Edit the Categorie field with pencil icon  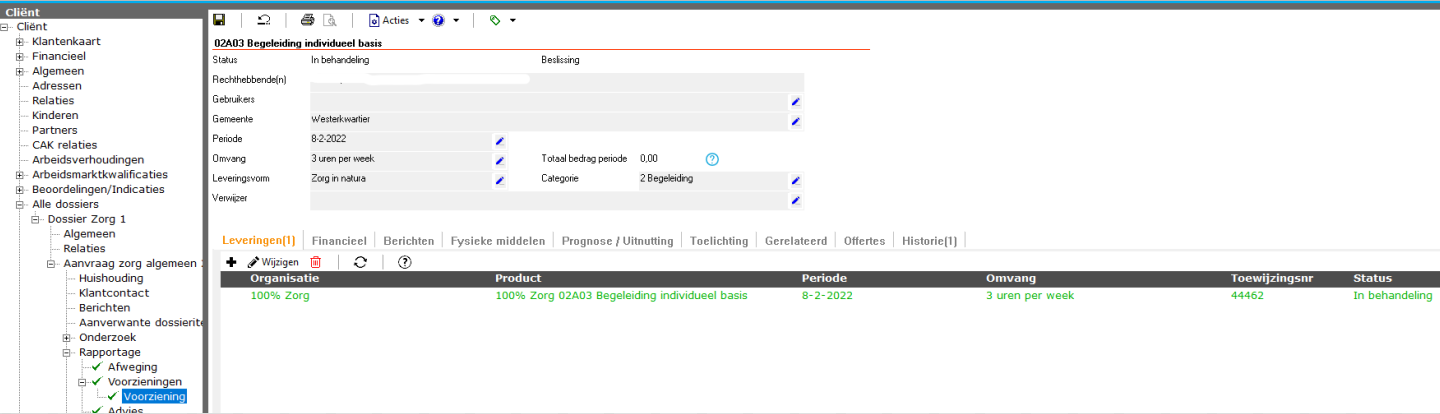tap(796, 180)
